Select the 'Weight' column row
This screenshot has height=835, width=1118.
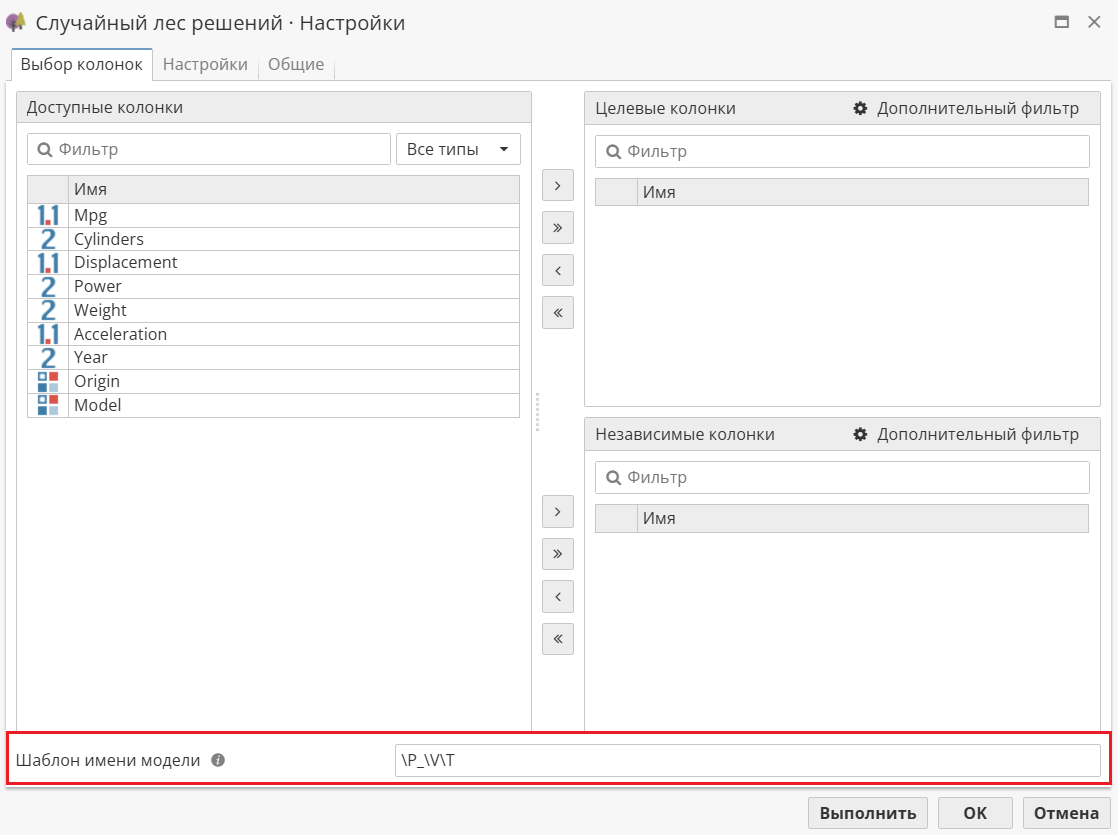[x=273, y=310]
